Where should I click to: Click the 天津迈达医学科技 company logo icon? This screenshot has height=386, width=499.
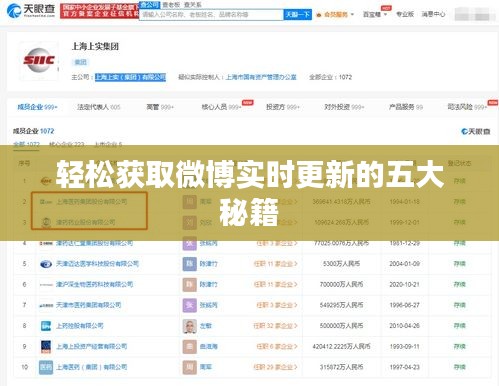coord(46,264)
